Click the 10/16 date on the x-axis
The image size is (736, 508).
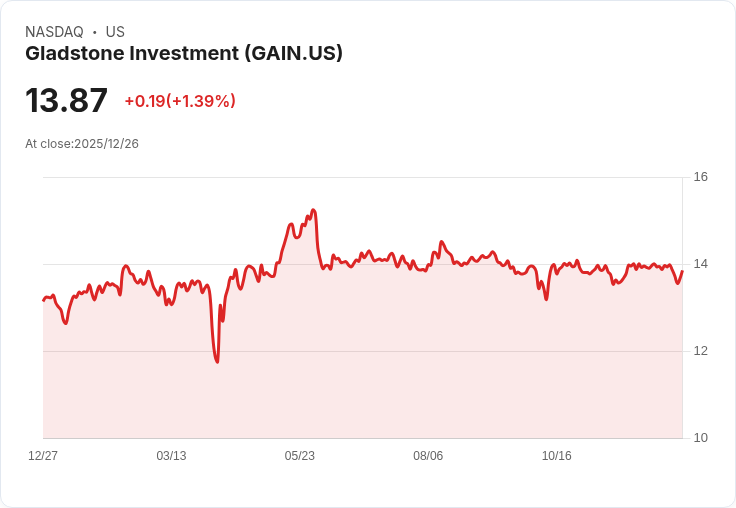556,456
